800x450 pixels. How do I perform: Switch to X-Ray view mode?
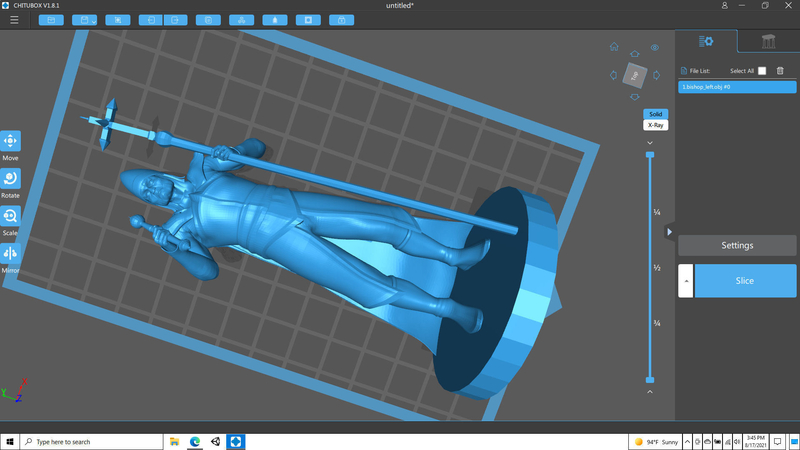click(x=655, y=125)
